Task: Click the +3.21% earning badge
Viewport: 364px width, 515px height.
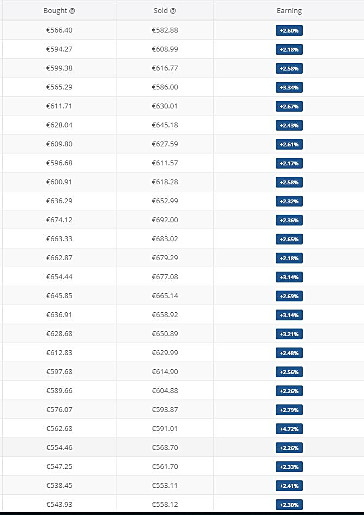Action: click(x=289, y=334)
